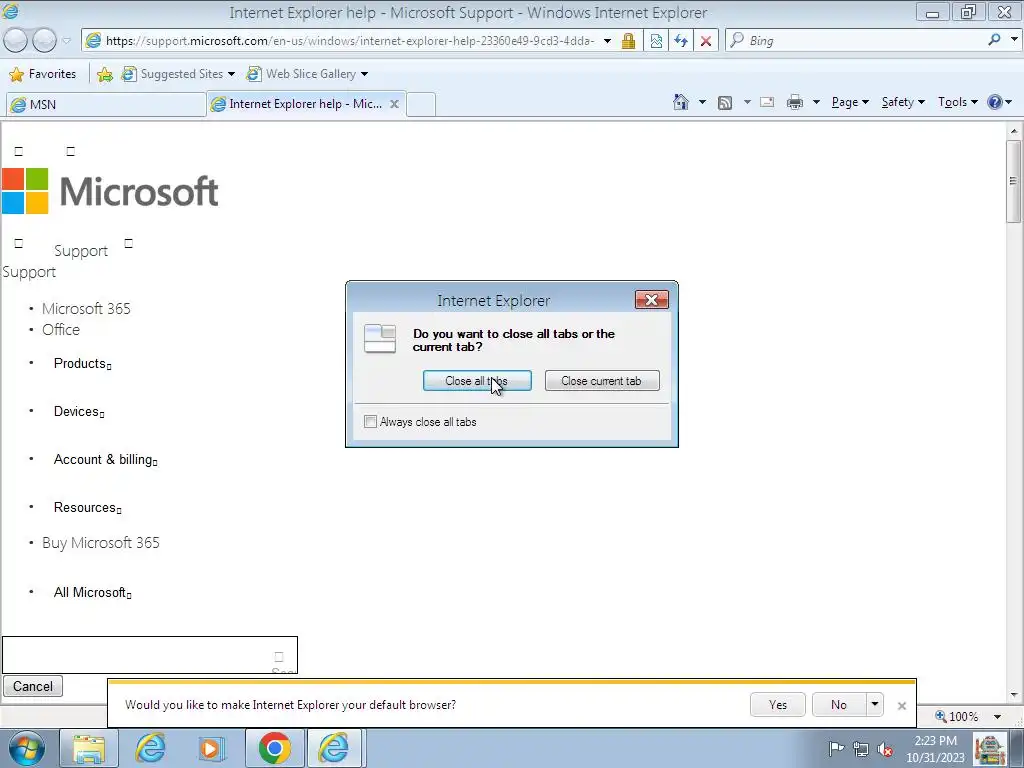
Task: Expand Account & billing menu item
Action: point(105,460)
